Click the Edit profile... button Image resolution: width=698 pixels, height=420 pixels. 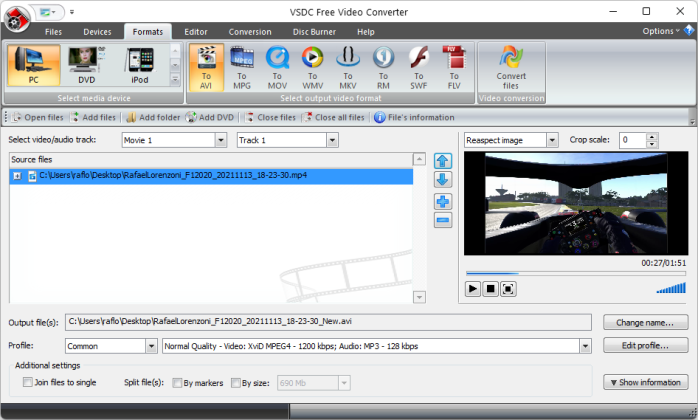[645, 345]
